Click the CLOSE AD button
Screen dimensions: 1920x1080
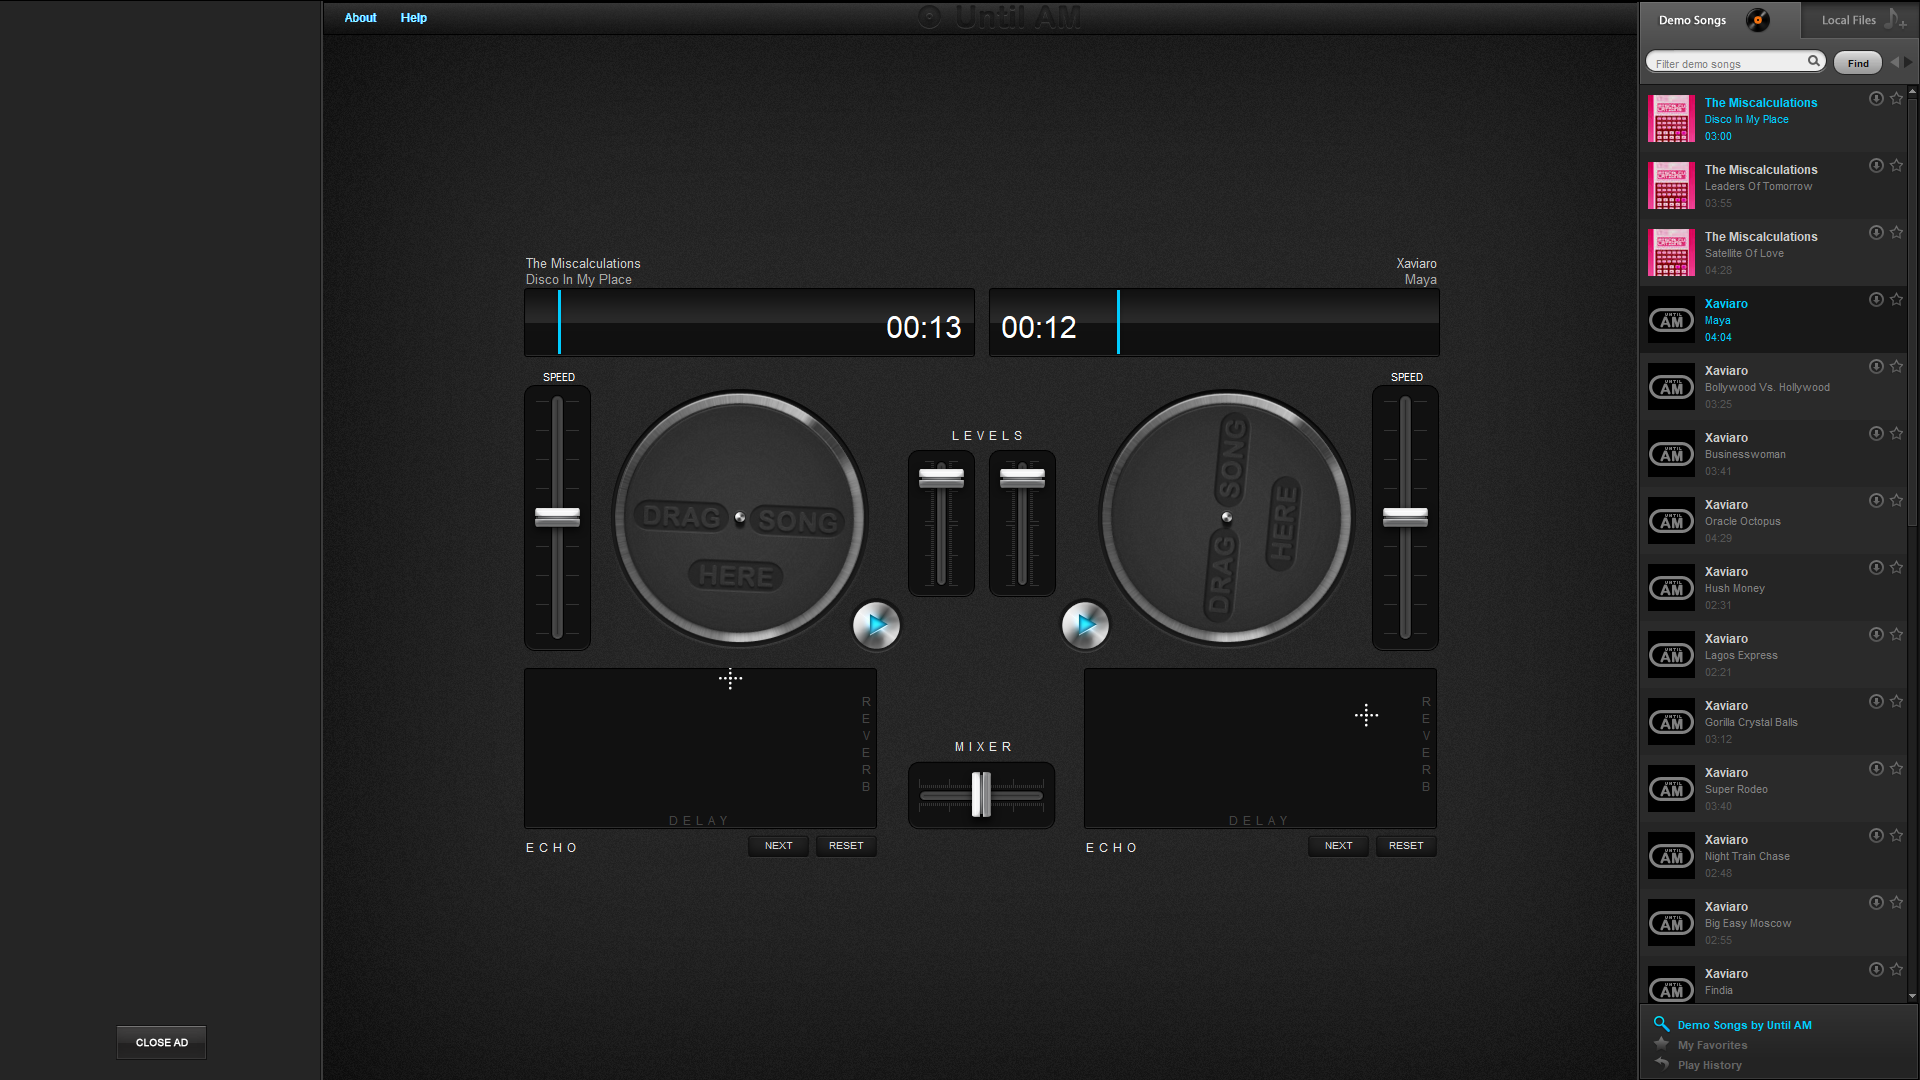(161, 1042)
